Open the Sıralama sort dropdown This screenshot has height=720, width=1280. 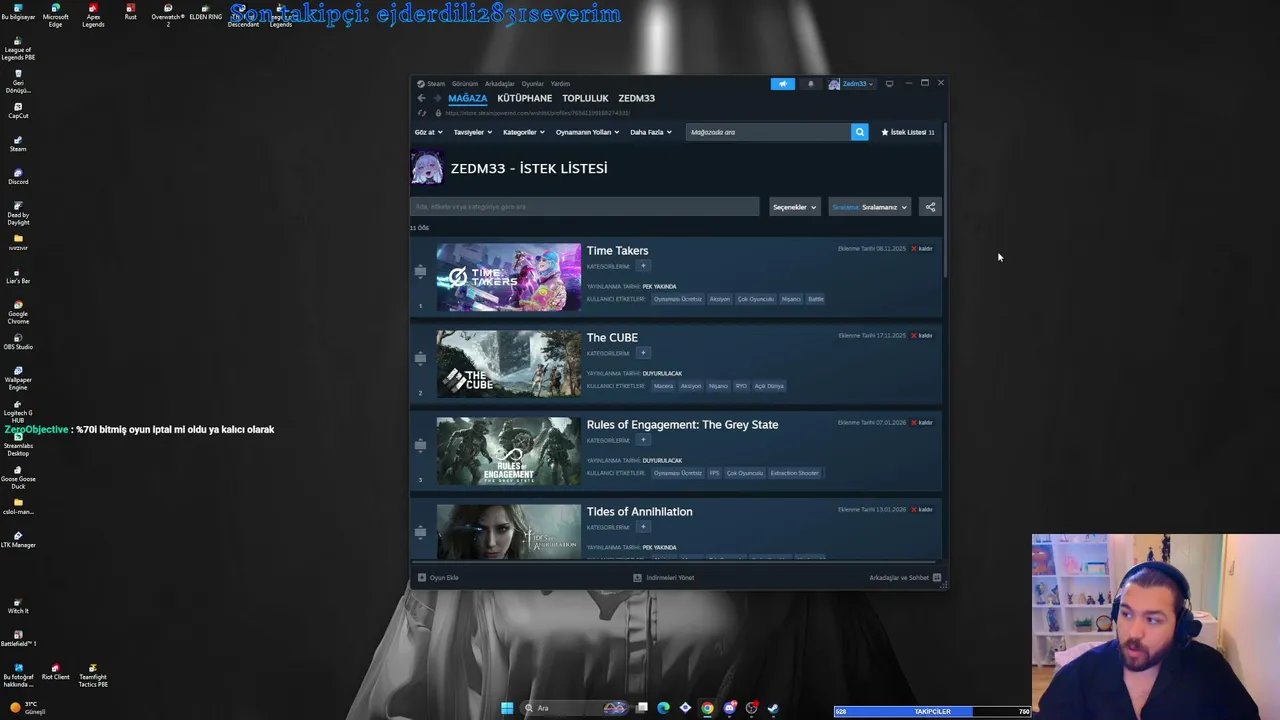(x=869, y=207)
